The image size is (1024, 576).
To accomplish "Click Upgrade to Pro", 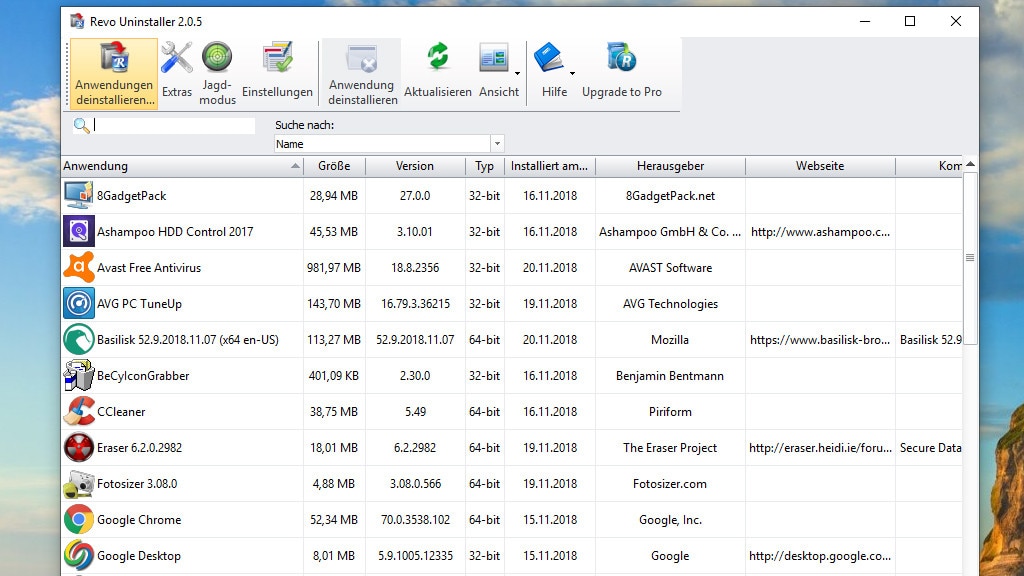I will pyautogui.click(x=622, y=70).
